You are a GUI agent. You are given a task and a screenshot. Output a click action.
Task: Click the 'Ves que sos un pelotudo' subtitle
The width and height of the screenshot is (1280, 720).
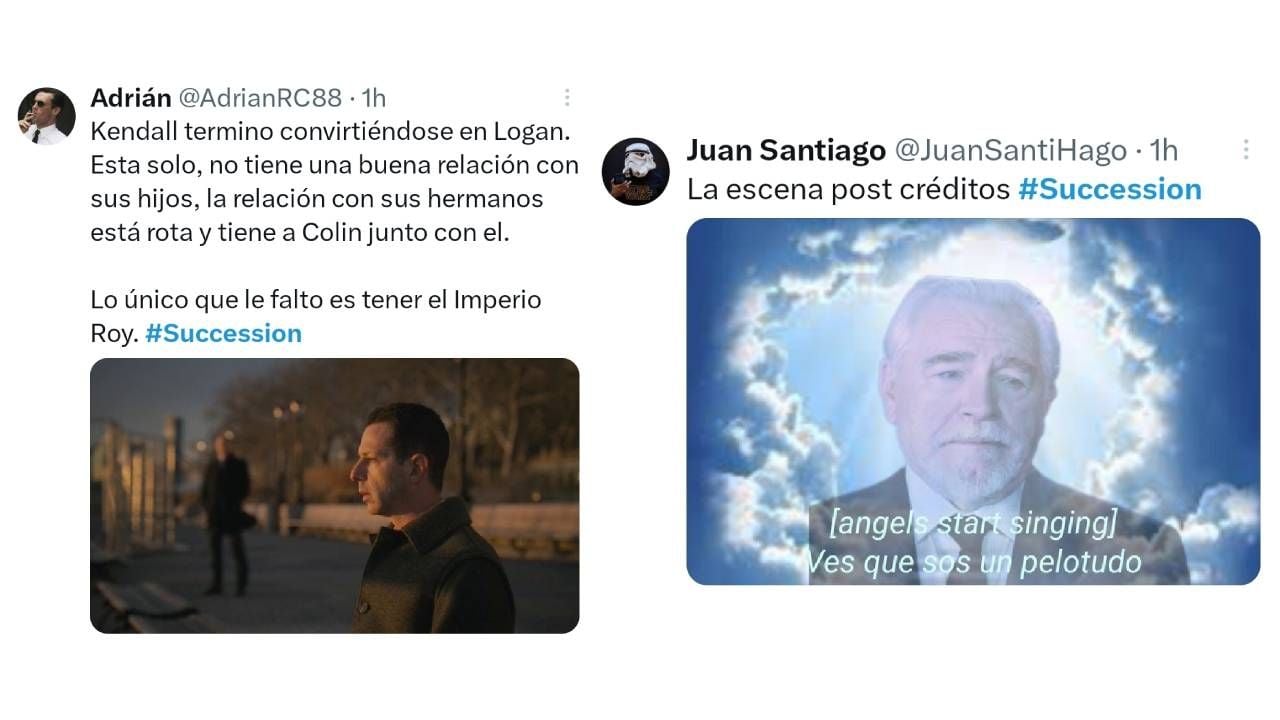[x=973, y=561]
